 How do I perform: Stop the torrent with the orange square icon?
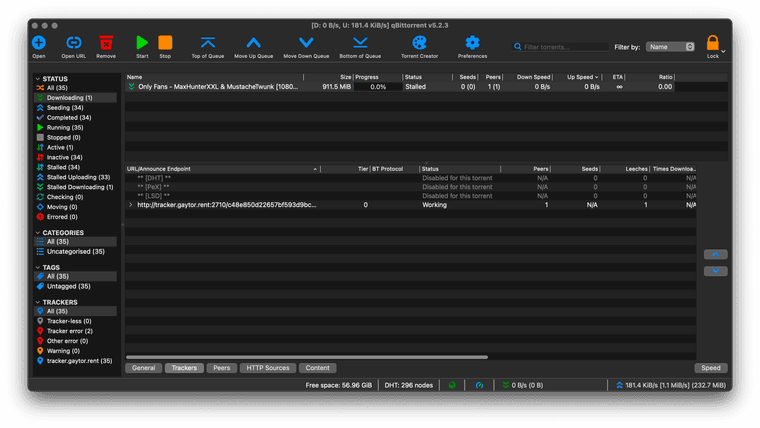[165, 43]
